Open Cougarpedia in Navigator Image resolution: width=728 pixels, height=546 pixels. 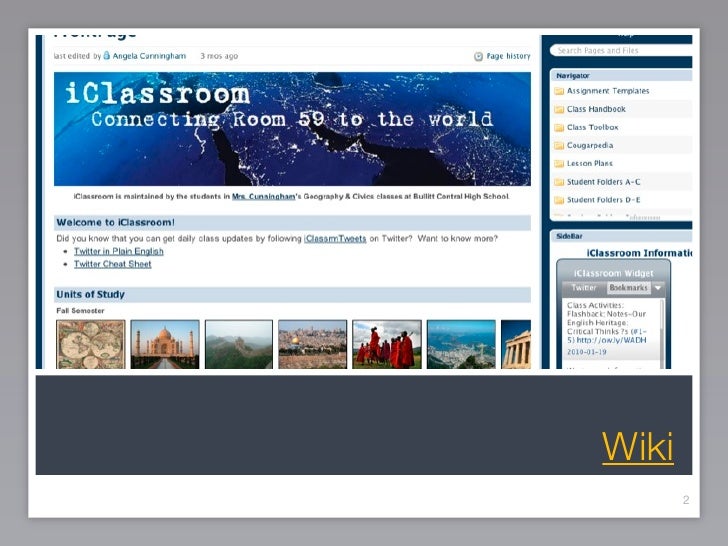pyautogui.click(x=590, y=145)
